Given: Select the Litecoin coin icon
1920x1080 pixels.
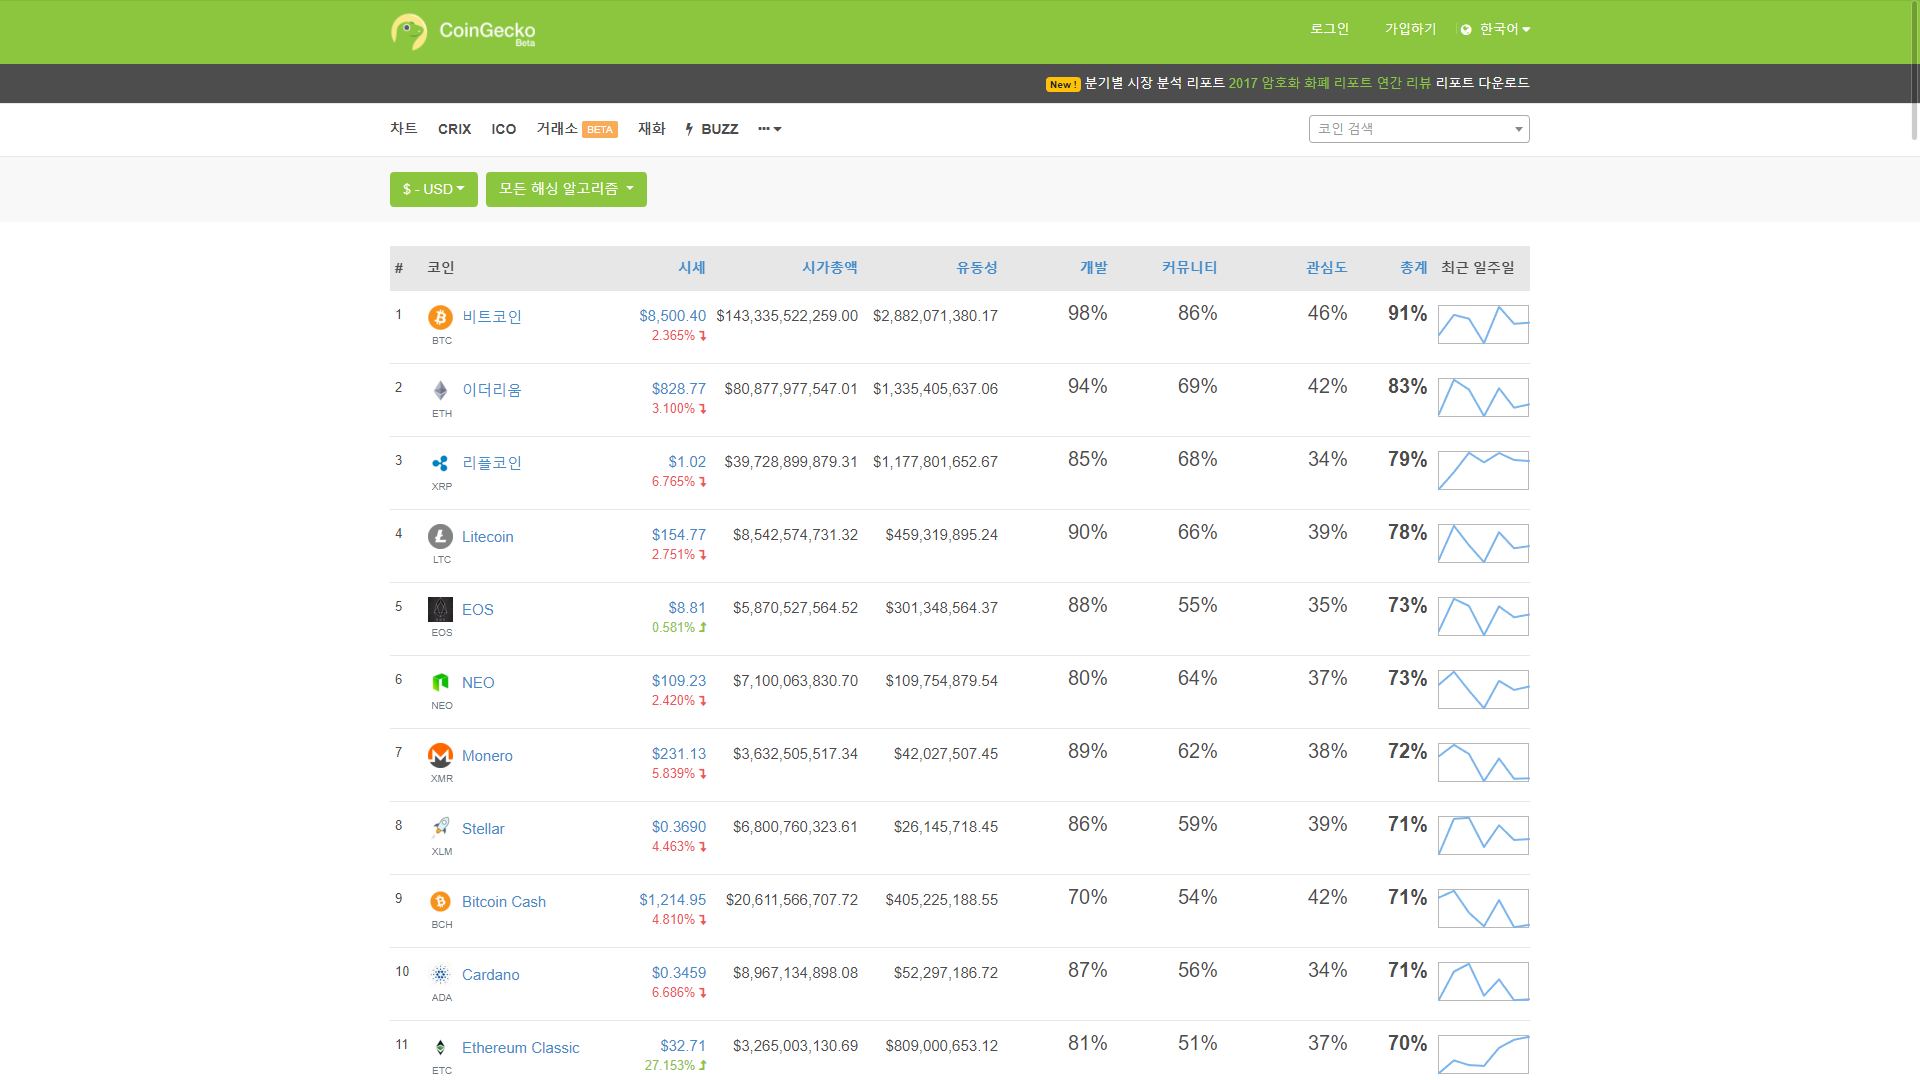Looking at the screenshot, I should (440, 537).
